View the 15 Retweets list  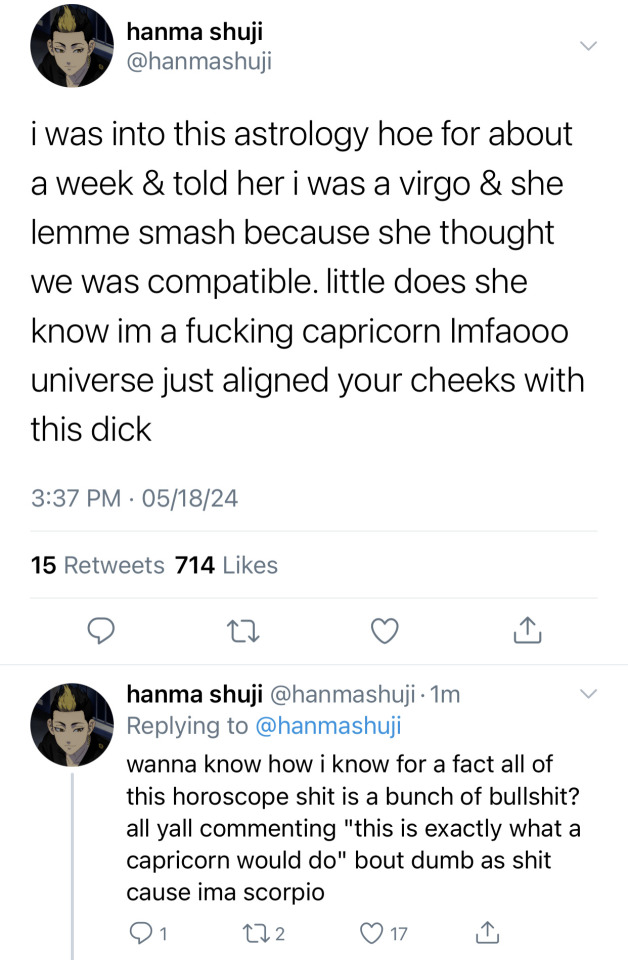(98, 565)
